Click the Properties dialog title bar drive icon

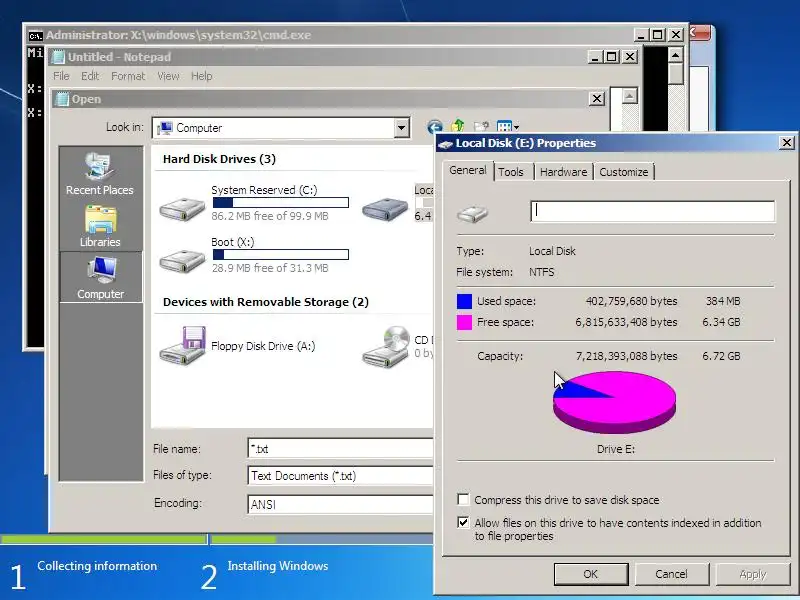tap(446, 143)
